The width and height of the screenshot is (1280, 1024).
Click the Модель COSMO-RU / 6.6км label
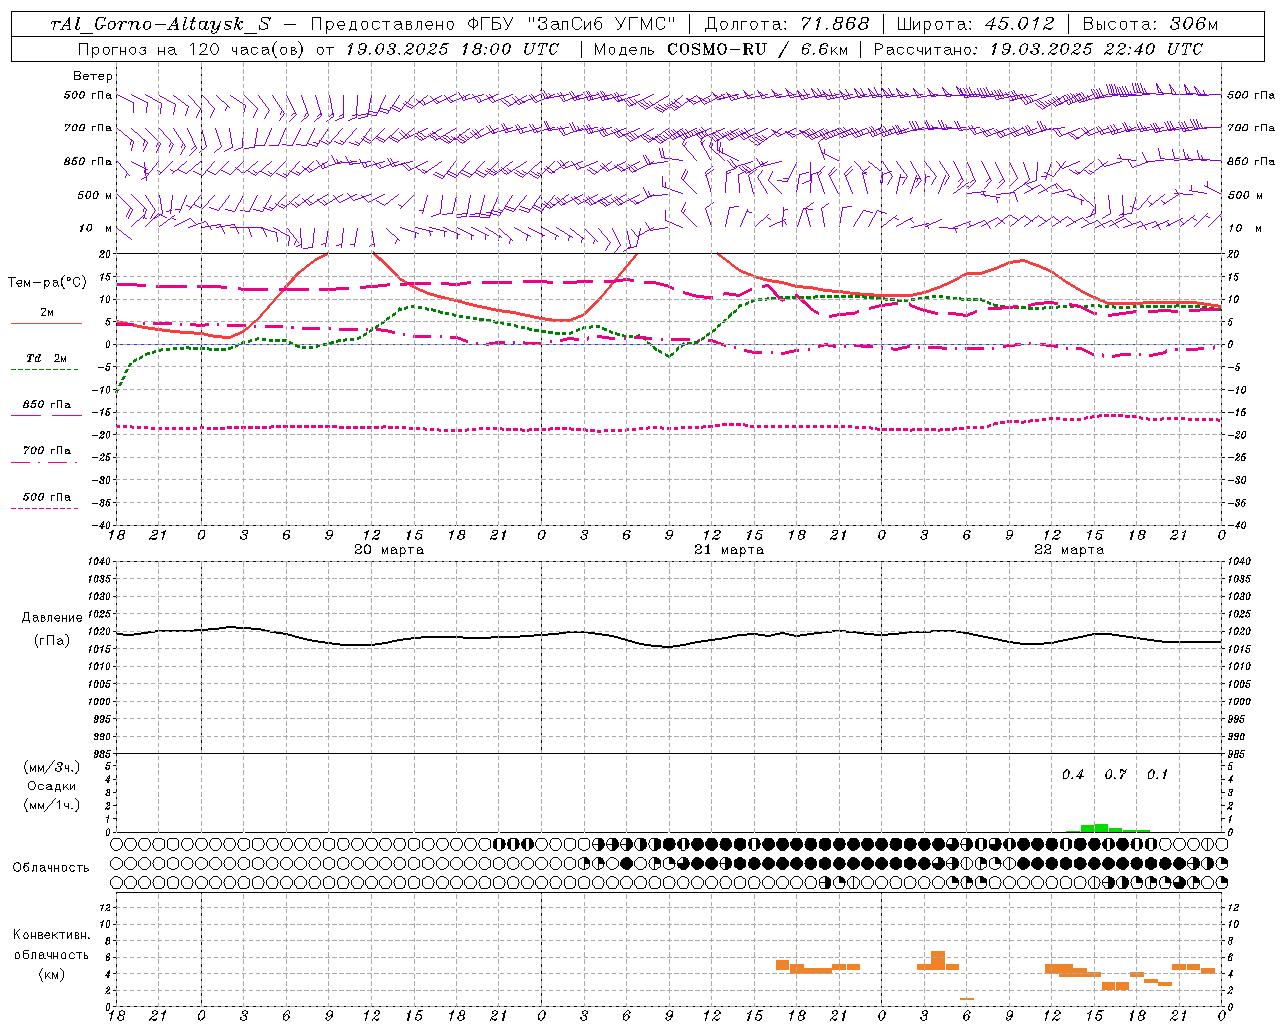point(720,49)
